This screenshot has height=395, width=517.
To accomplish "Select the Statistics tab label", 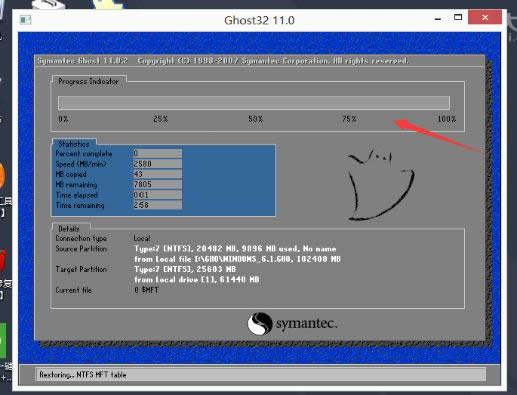I will [x=74, y=144].
